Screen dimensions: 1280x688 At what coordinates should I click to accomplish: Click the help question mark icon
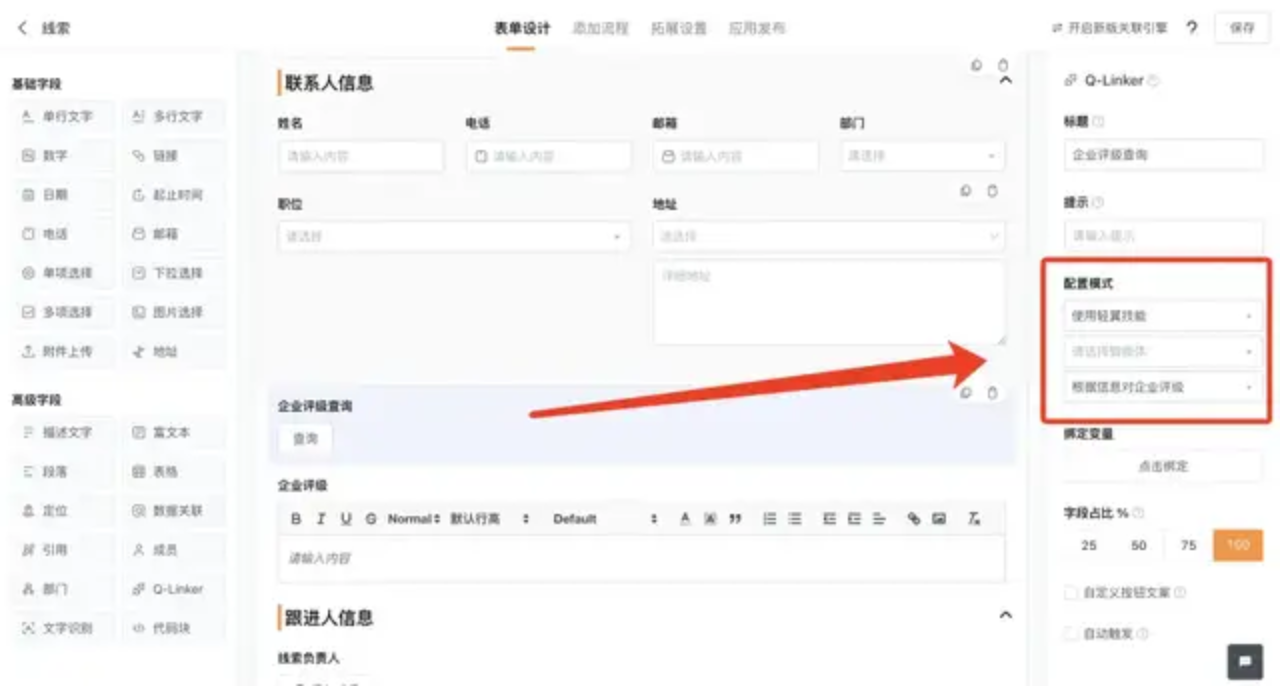(1192, 28)
